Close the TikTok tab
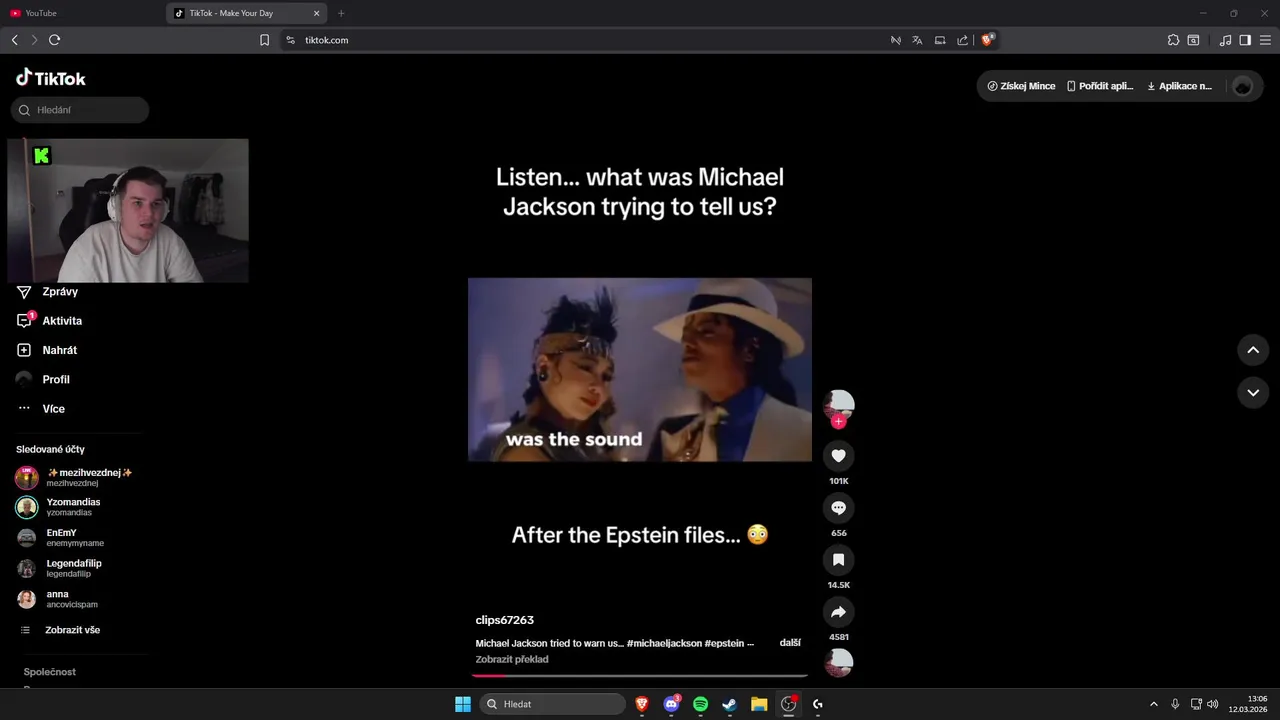Image resolution: width=1280 pixels, height=720 pixels. point(317,13)
